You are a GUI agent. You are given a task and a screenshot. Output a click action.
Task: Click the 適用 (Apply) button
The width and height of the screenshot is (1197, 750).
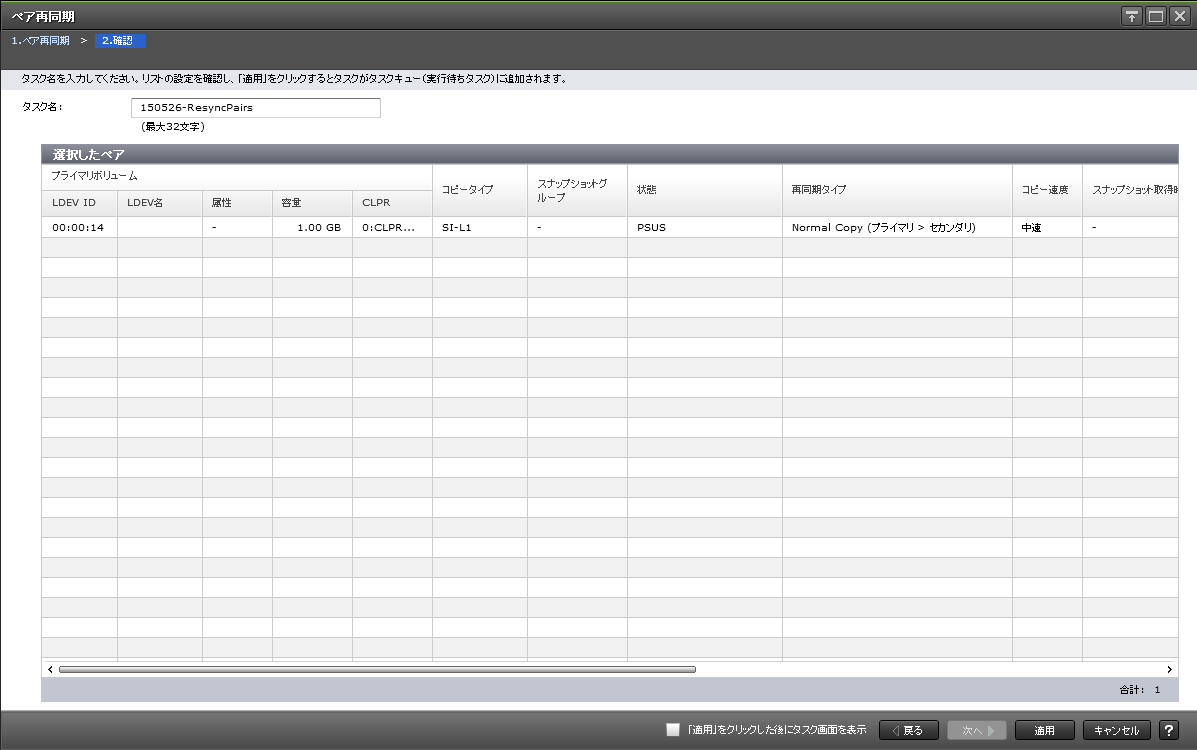click(1044, 730)
